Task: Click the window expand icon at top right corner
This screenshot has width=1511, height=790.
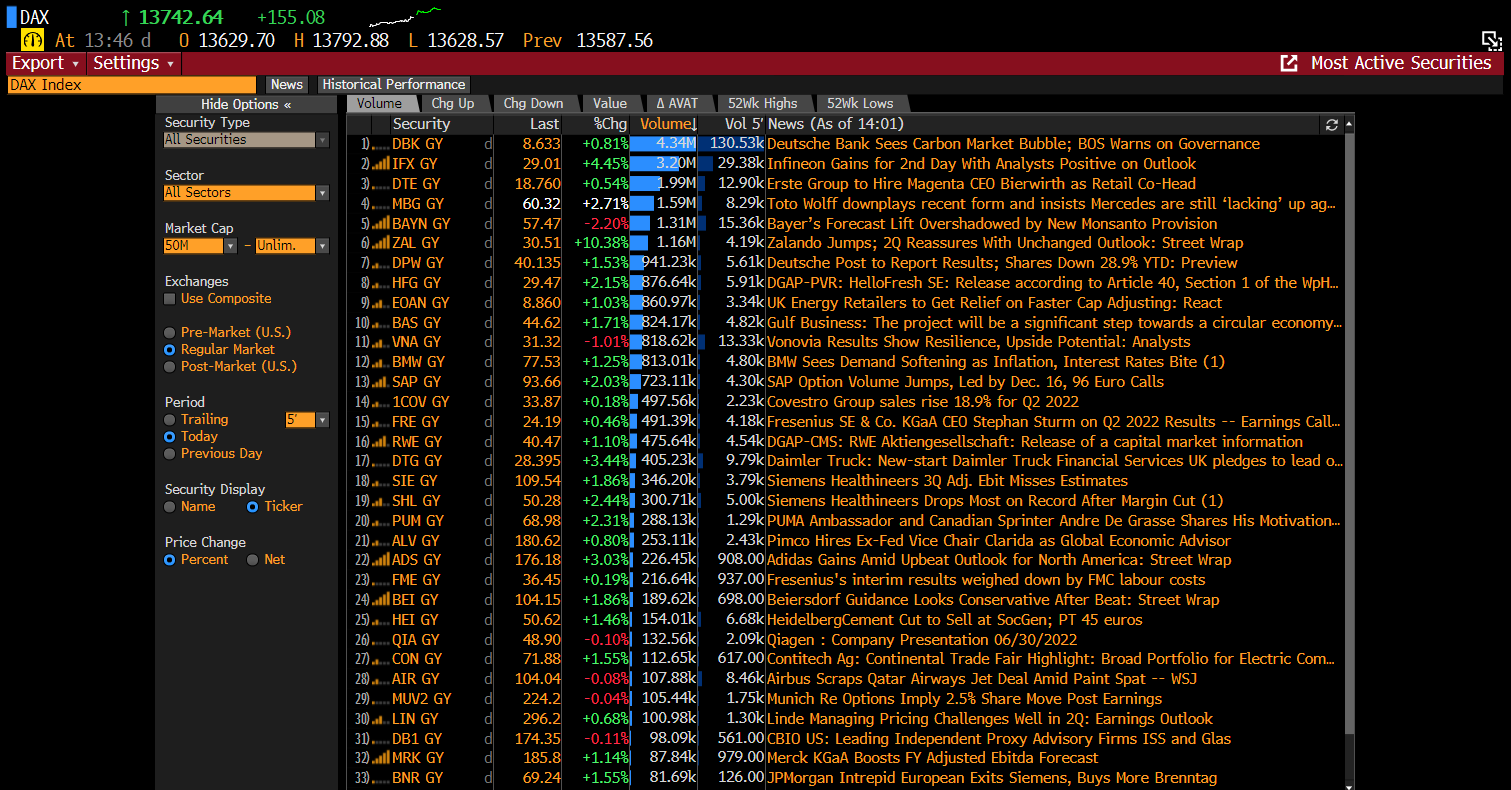Action: point(1491,40)
